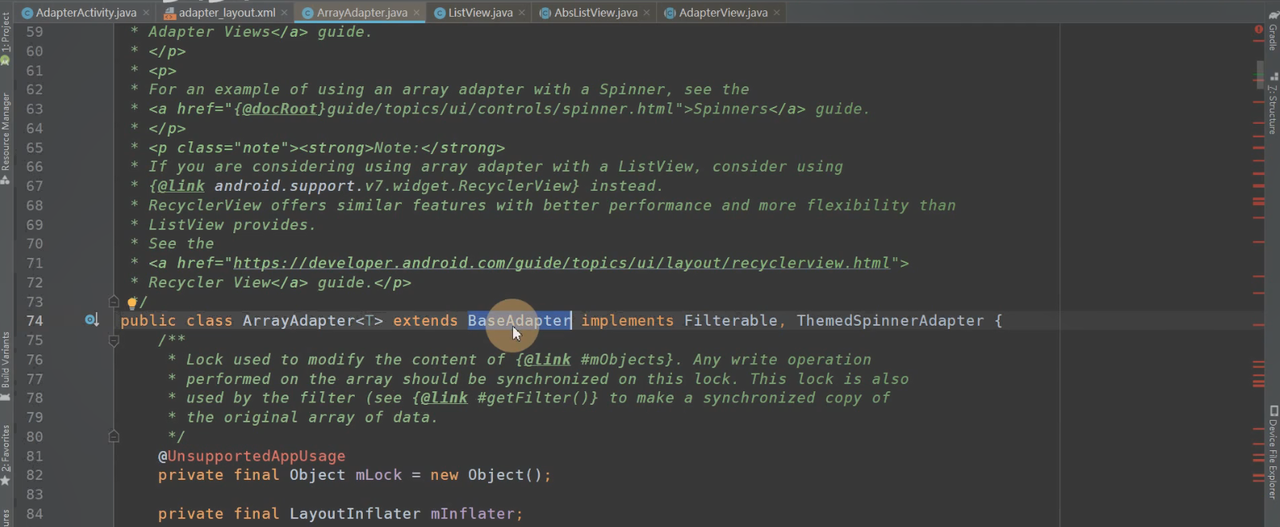Click the implemented-class gutter icon on line 74
The image size is (1280, 527).
(x=91, y=321)
